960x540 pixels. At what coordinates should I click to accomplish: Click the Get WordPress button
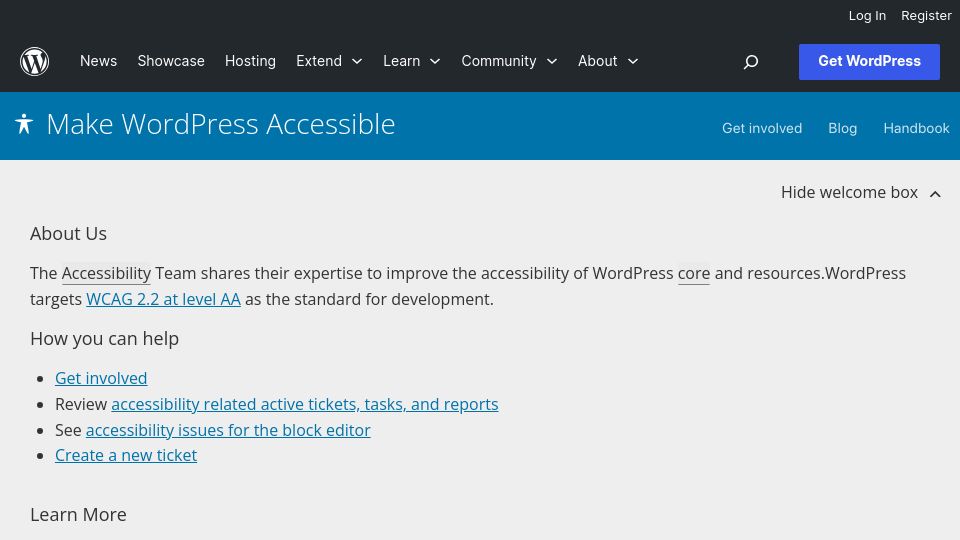click(x=869, y=62)
